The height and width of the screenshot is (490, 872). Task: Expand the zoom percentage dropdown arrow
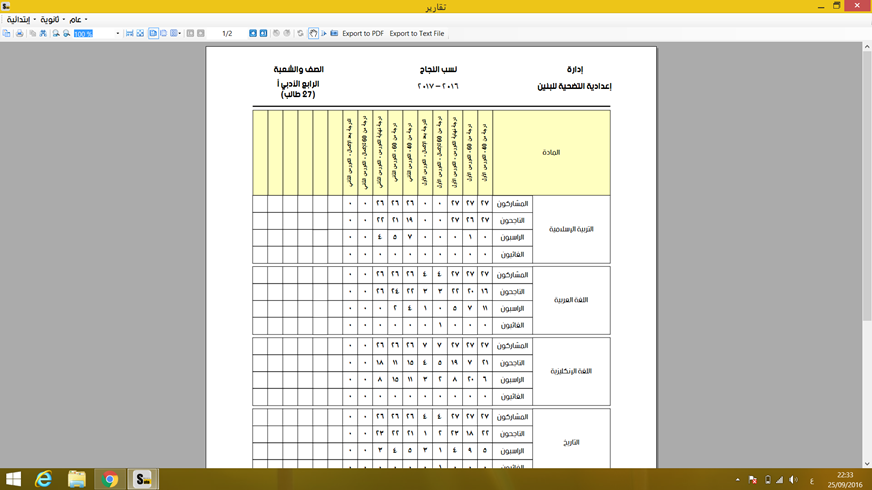[118, 34]
